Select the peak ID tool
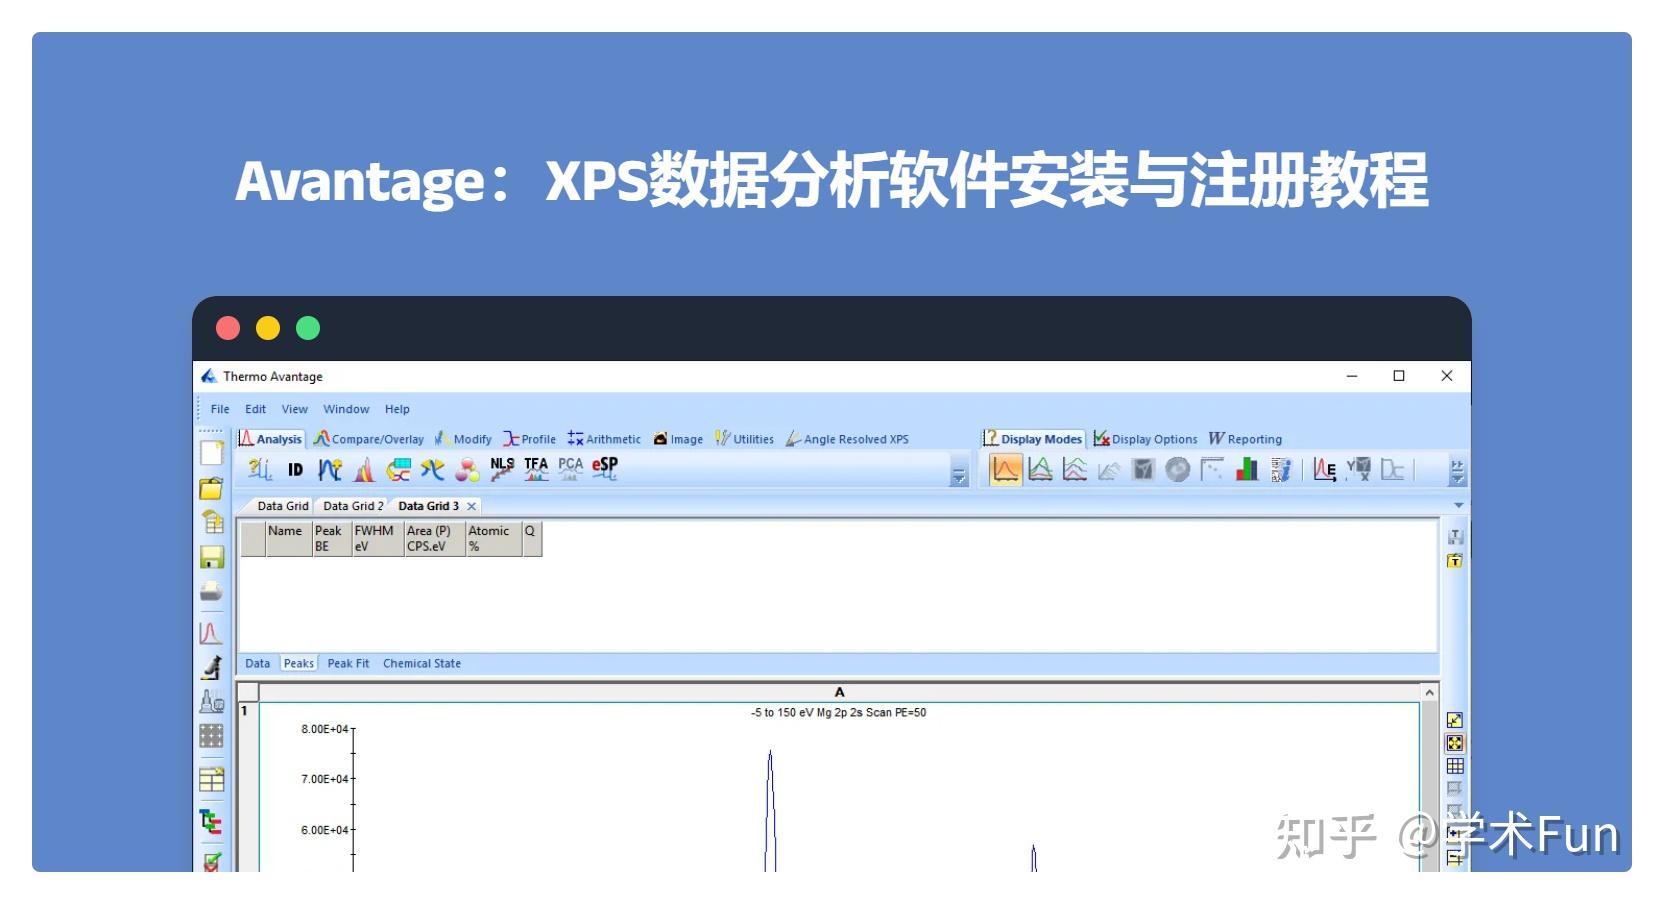 pos(295,470)
